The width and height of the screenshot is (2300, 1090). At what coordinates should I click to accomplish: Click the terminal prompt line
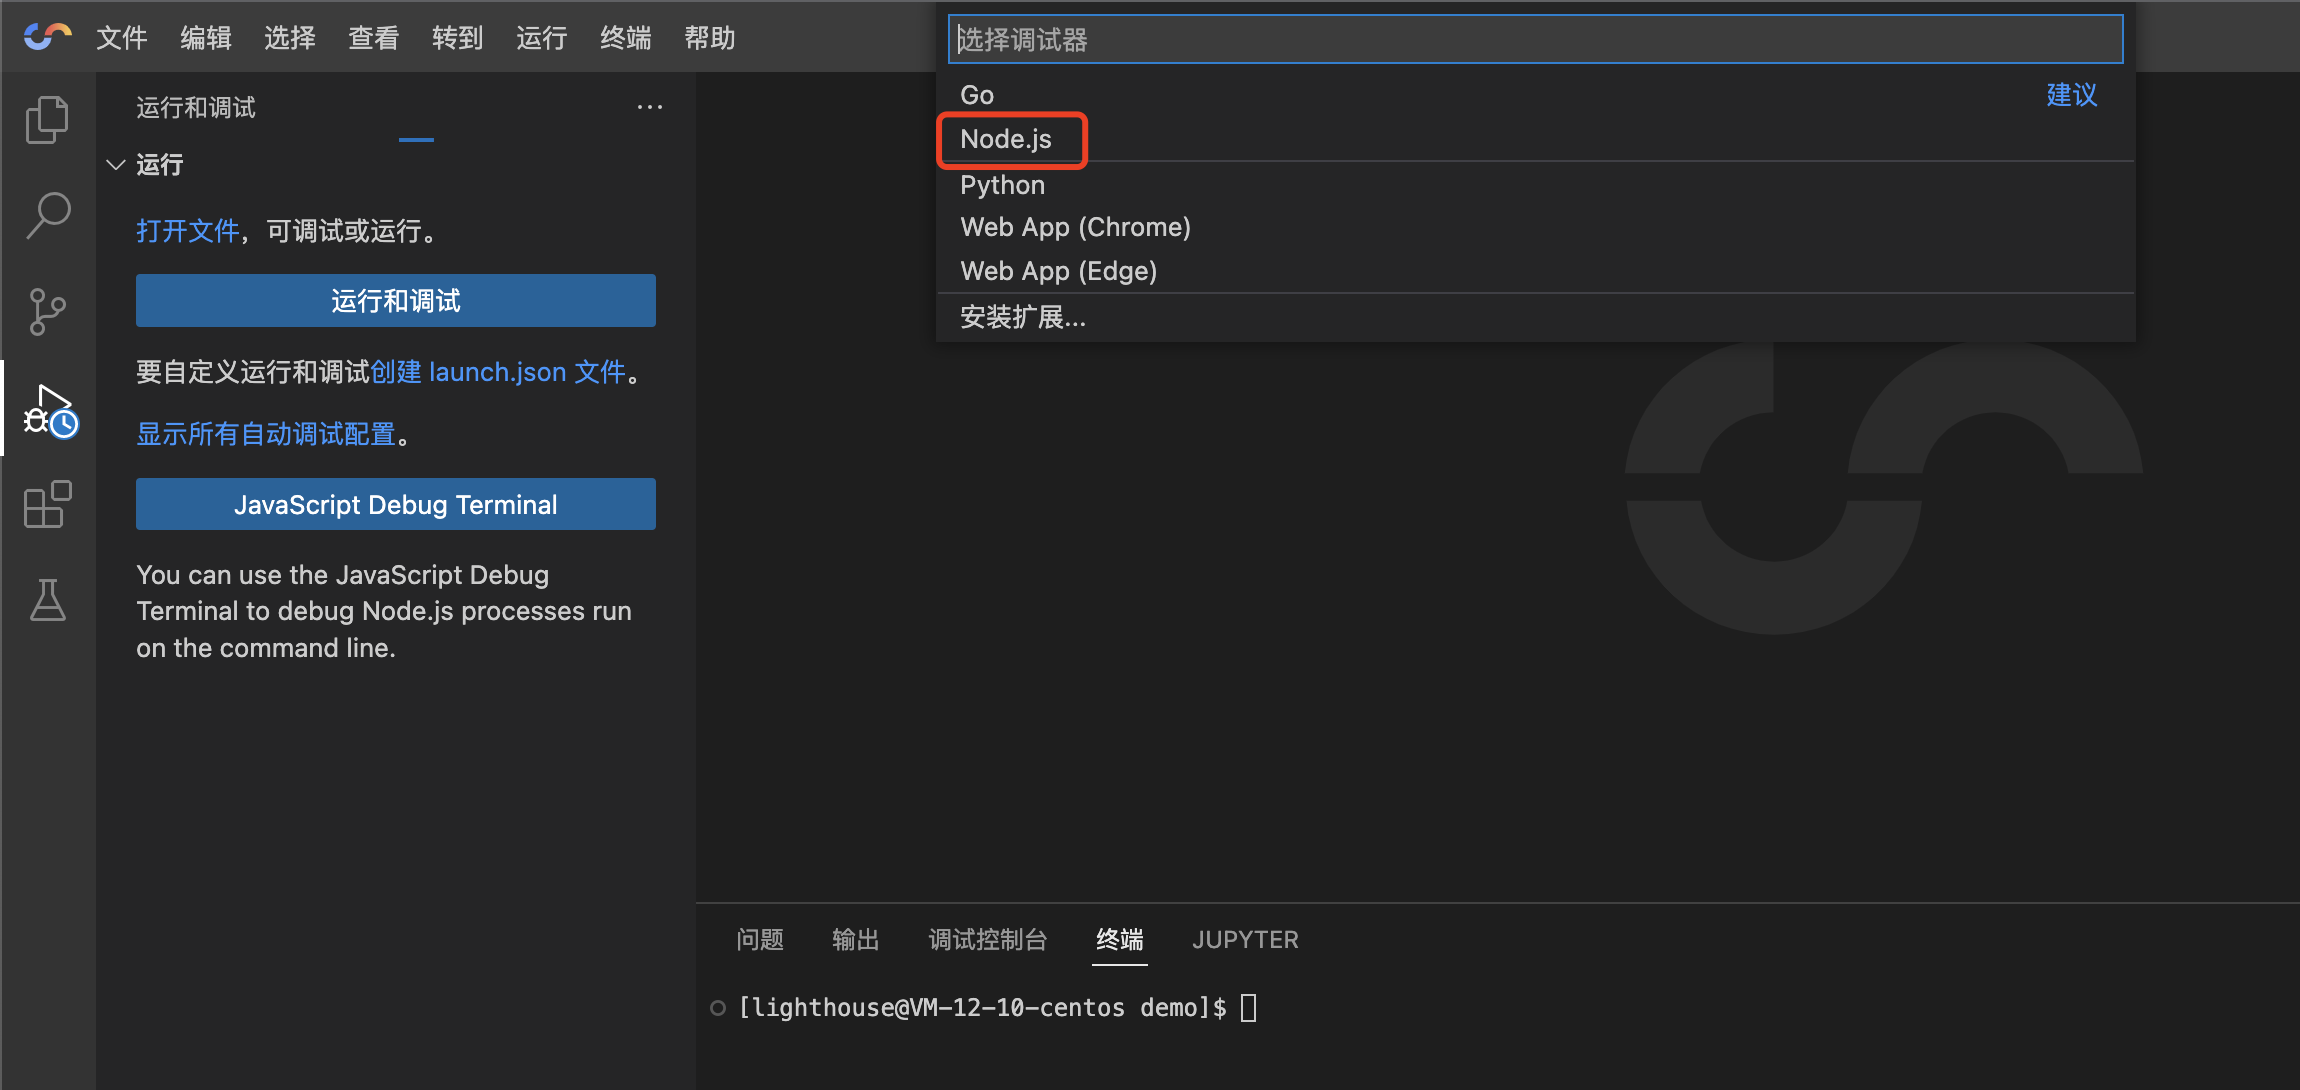tap(984, 1007)
